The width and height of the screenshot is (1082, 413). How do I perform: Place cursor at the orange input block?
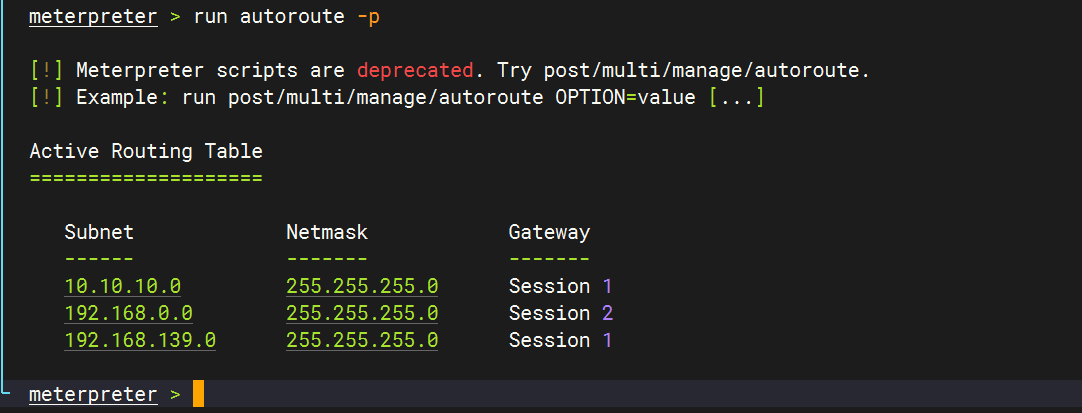[198, 394]
